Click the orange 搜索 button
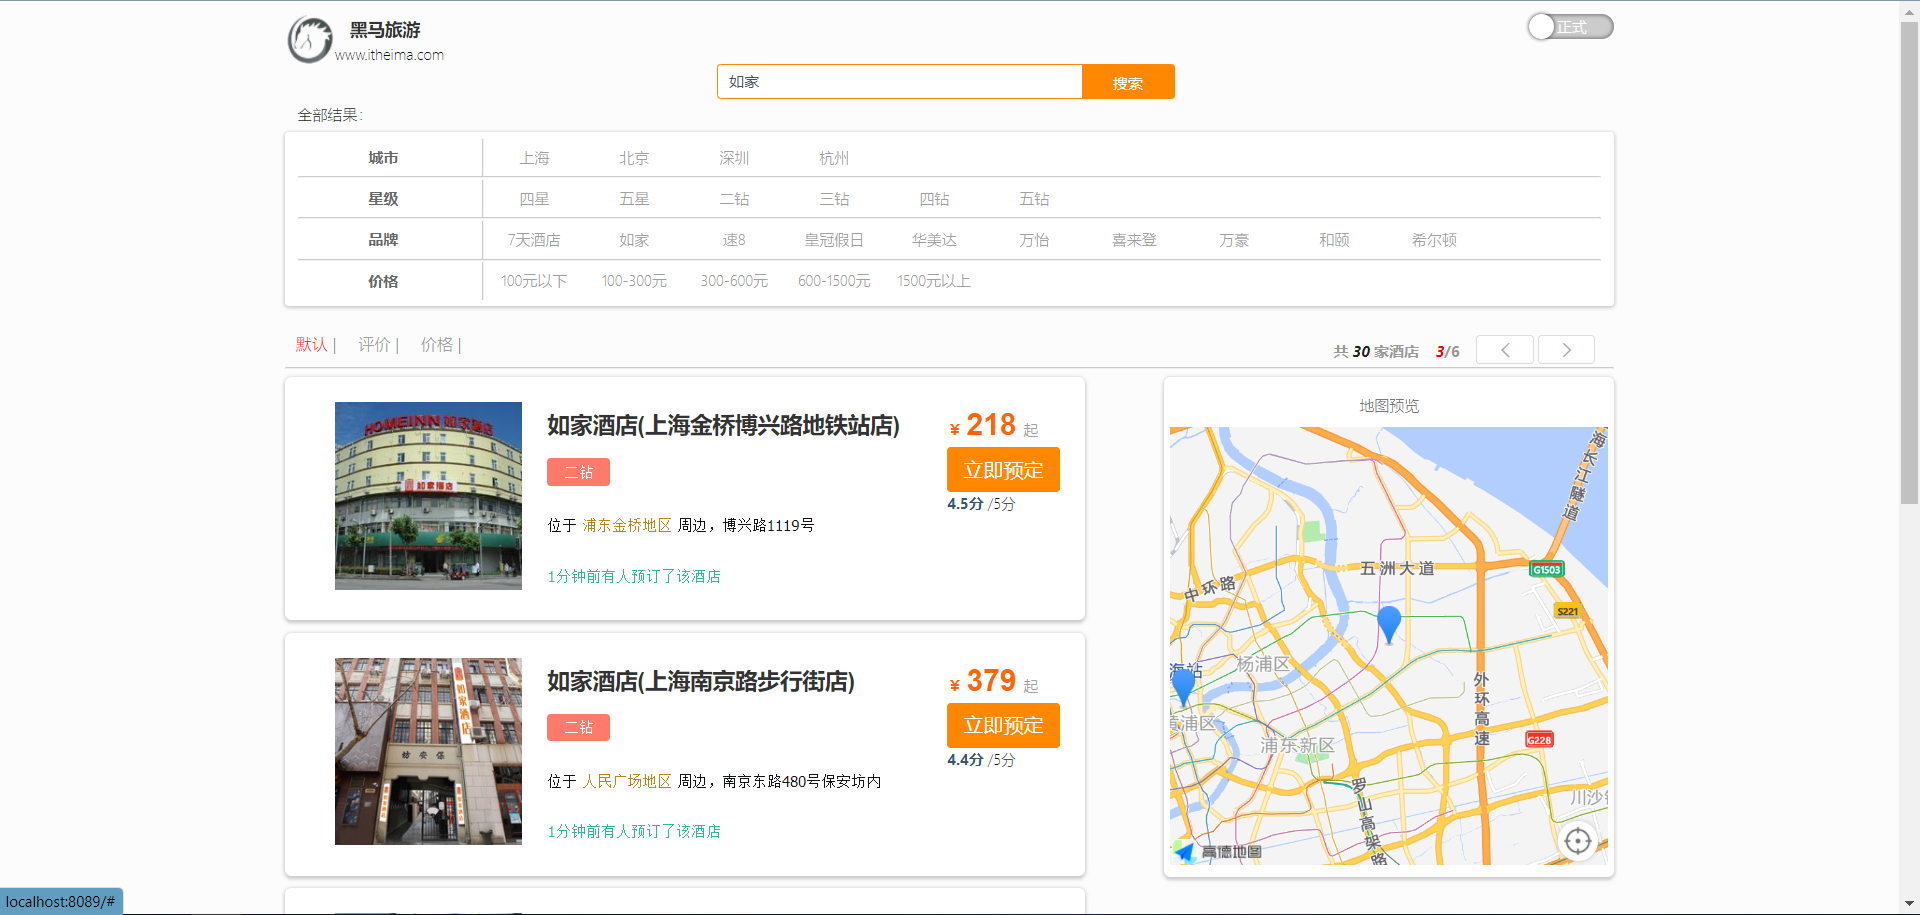The height and width of the screenshot is (915, 1920). click(1128, 82)
